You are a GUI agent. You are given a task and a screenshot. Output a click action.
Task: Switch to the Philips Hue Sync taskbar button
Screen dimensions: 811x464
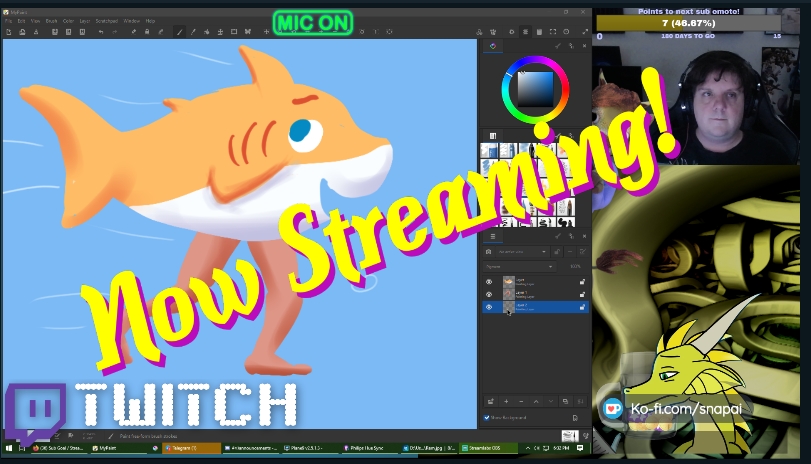coord(370,448)
